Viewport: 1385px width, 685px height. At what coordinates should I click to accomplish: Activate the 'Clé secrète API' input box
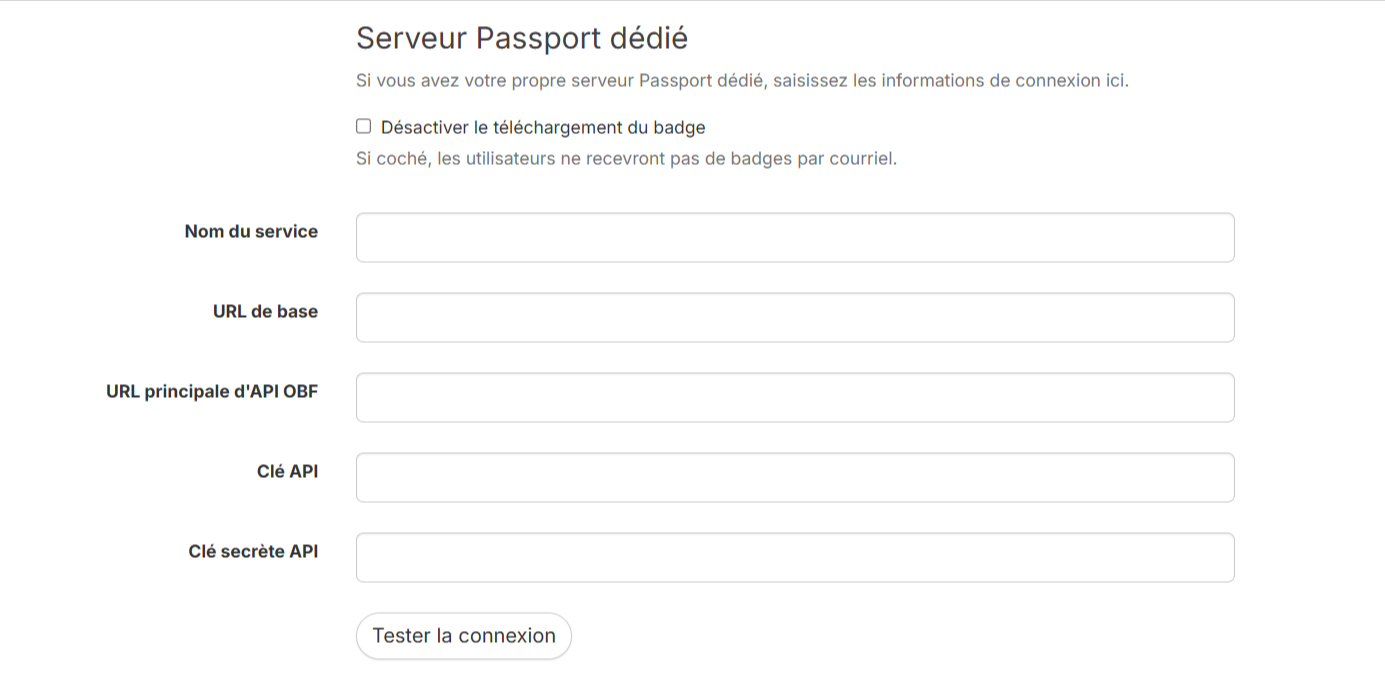point(795,558)
